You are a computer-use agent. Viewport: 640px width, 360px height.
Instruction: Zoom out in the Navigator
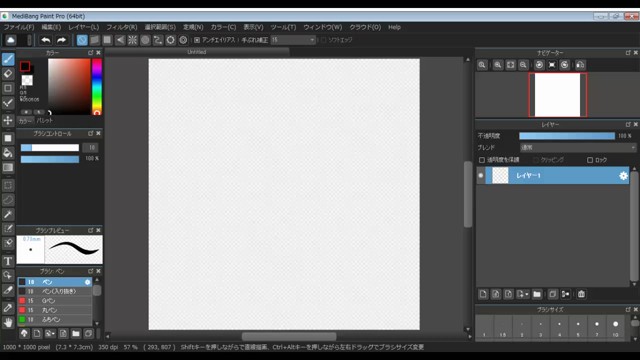click(523, 65)
